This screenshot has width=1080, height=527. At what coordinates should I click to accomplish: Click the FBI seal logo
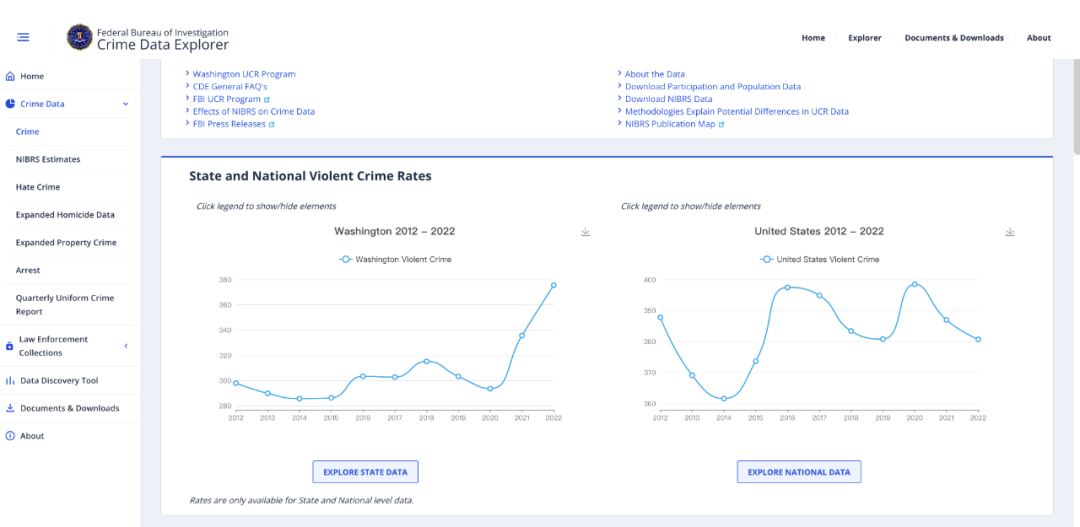coord(79,38)
